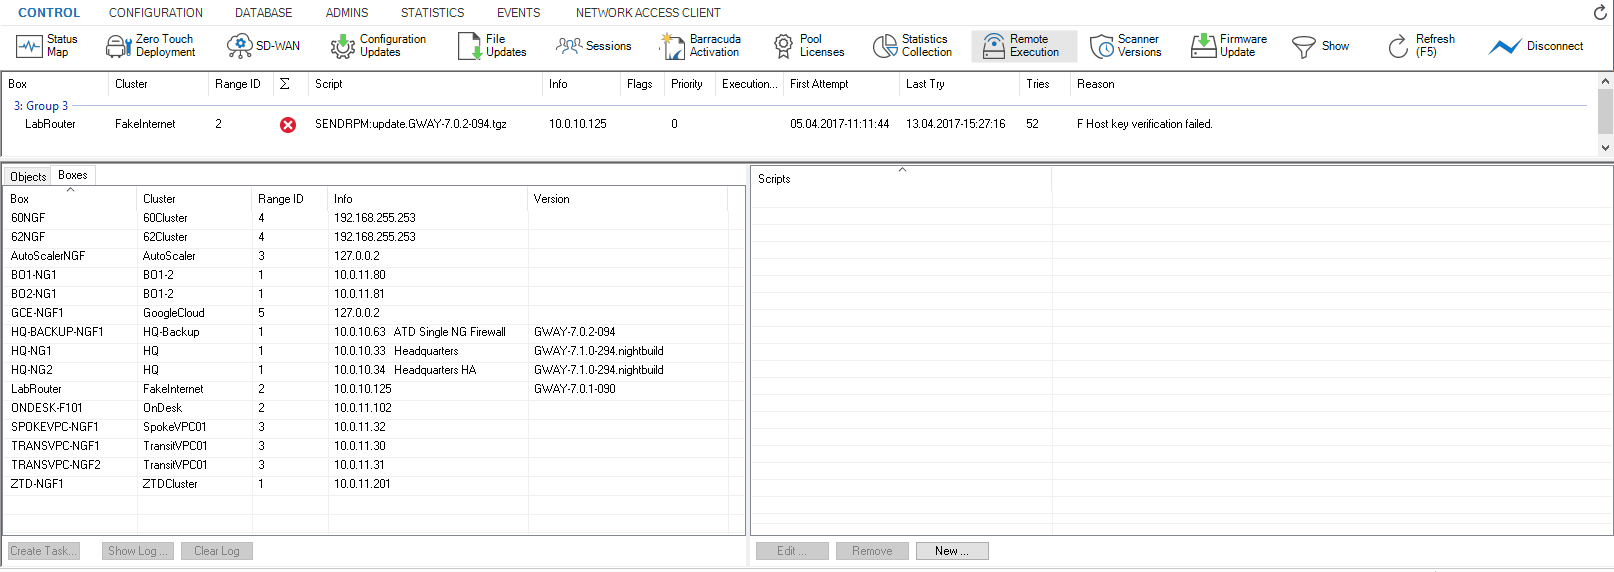Switch to the ADMINS tab
Screen dimensions: 1614x572
tap(347, 13)
